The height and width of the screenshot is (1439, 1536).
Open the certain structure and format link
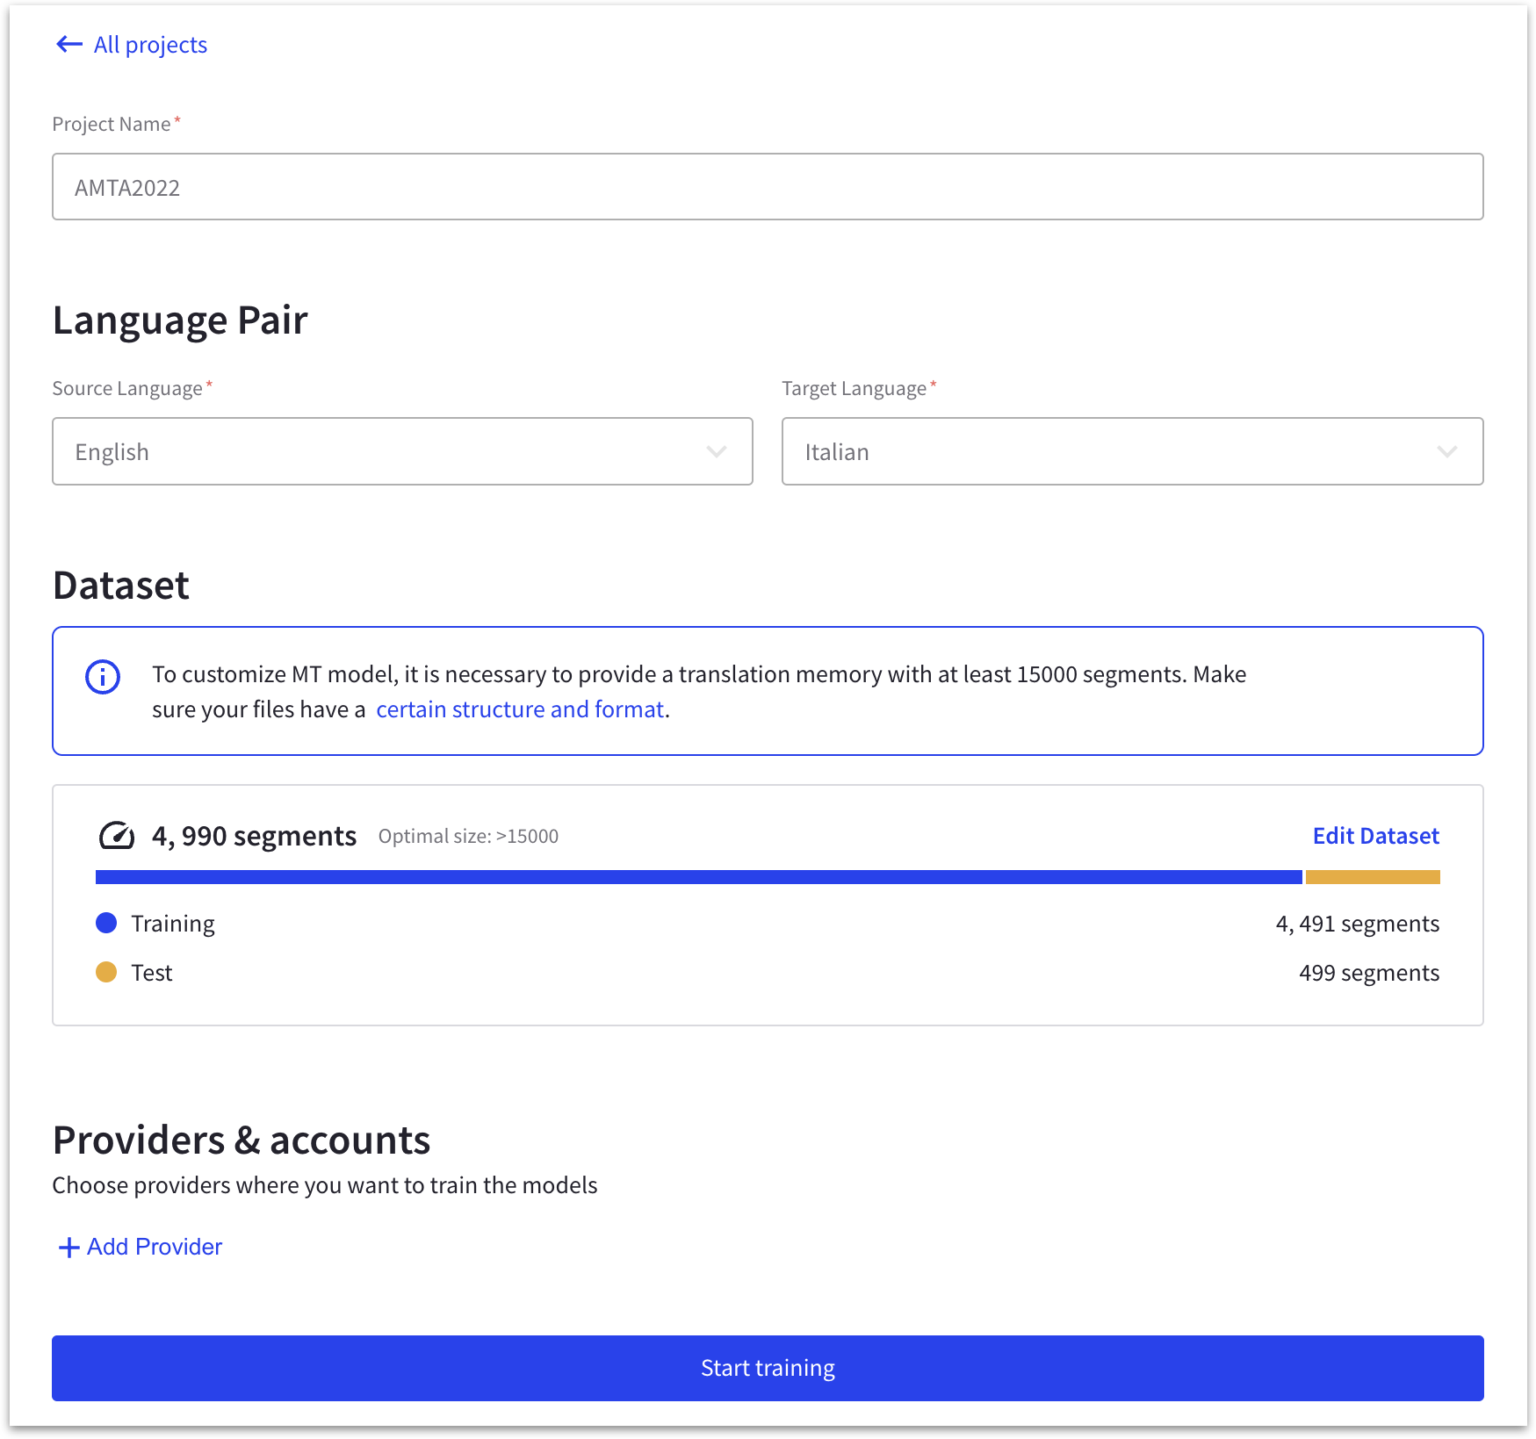point(519,709)
